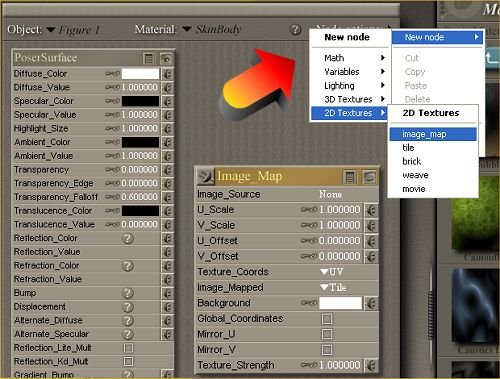Click the Image_Map node output connector icon

[205, 176]
